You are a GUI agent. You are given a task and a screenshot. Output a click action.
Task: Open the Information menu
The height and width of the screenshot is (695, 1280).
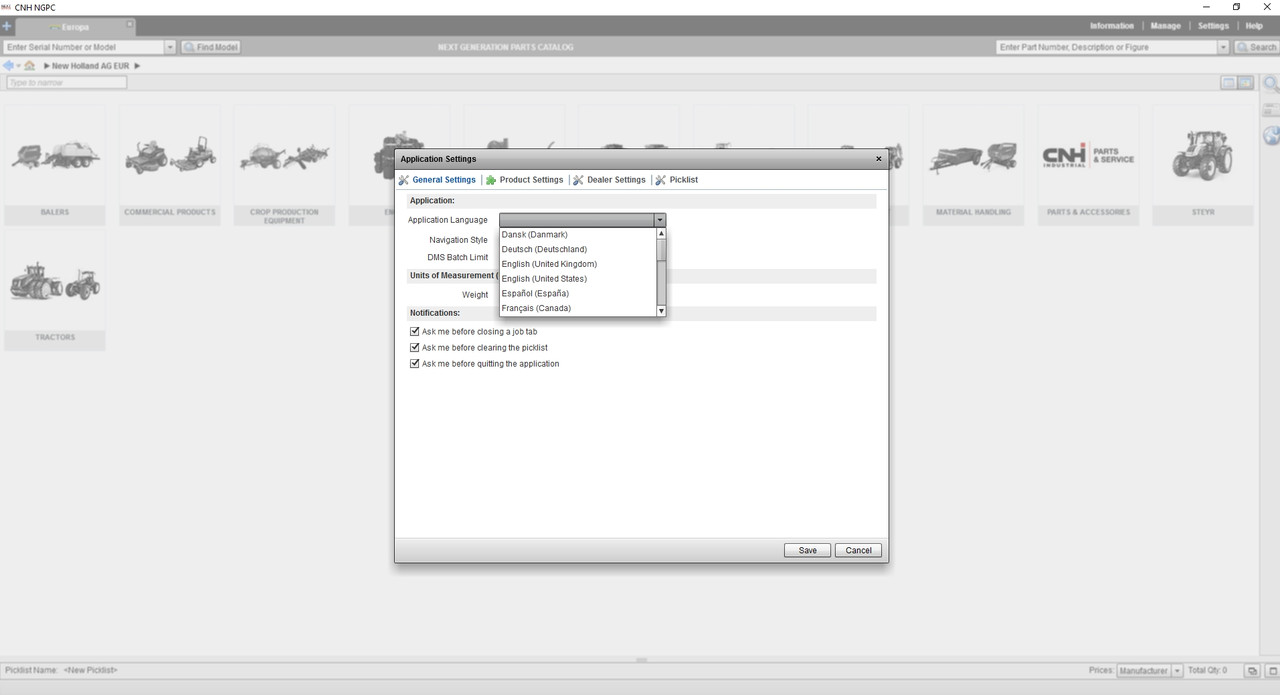point(1112,26)
